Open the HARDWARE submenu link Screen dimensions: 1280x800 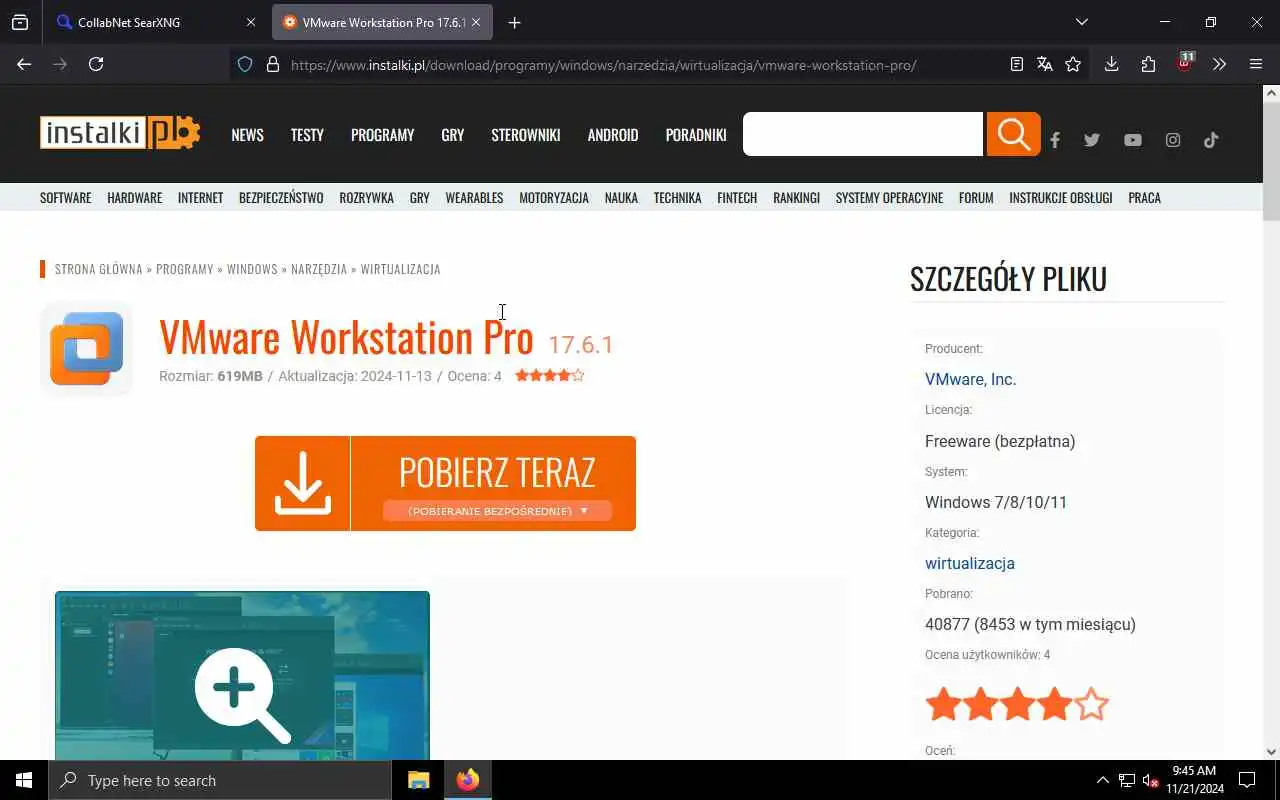(135, 198)
